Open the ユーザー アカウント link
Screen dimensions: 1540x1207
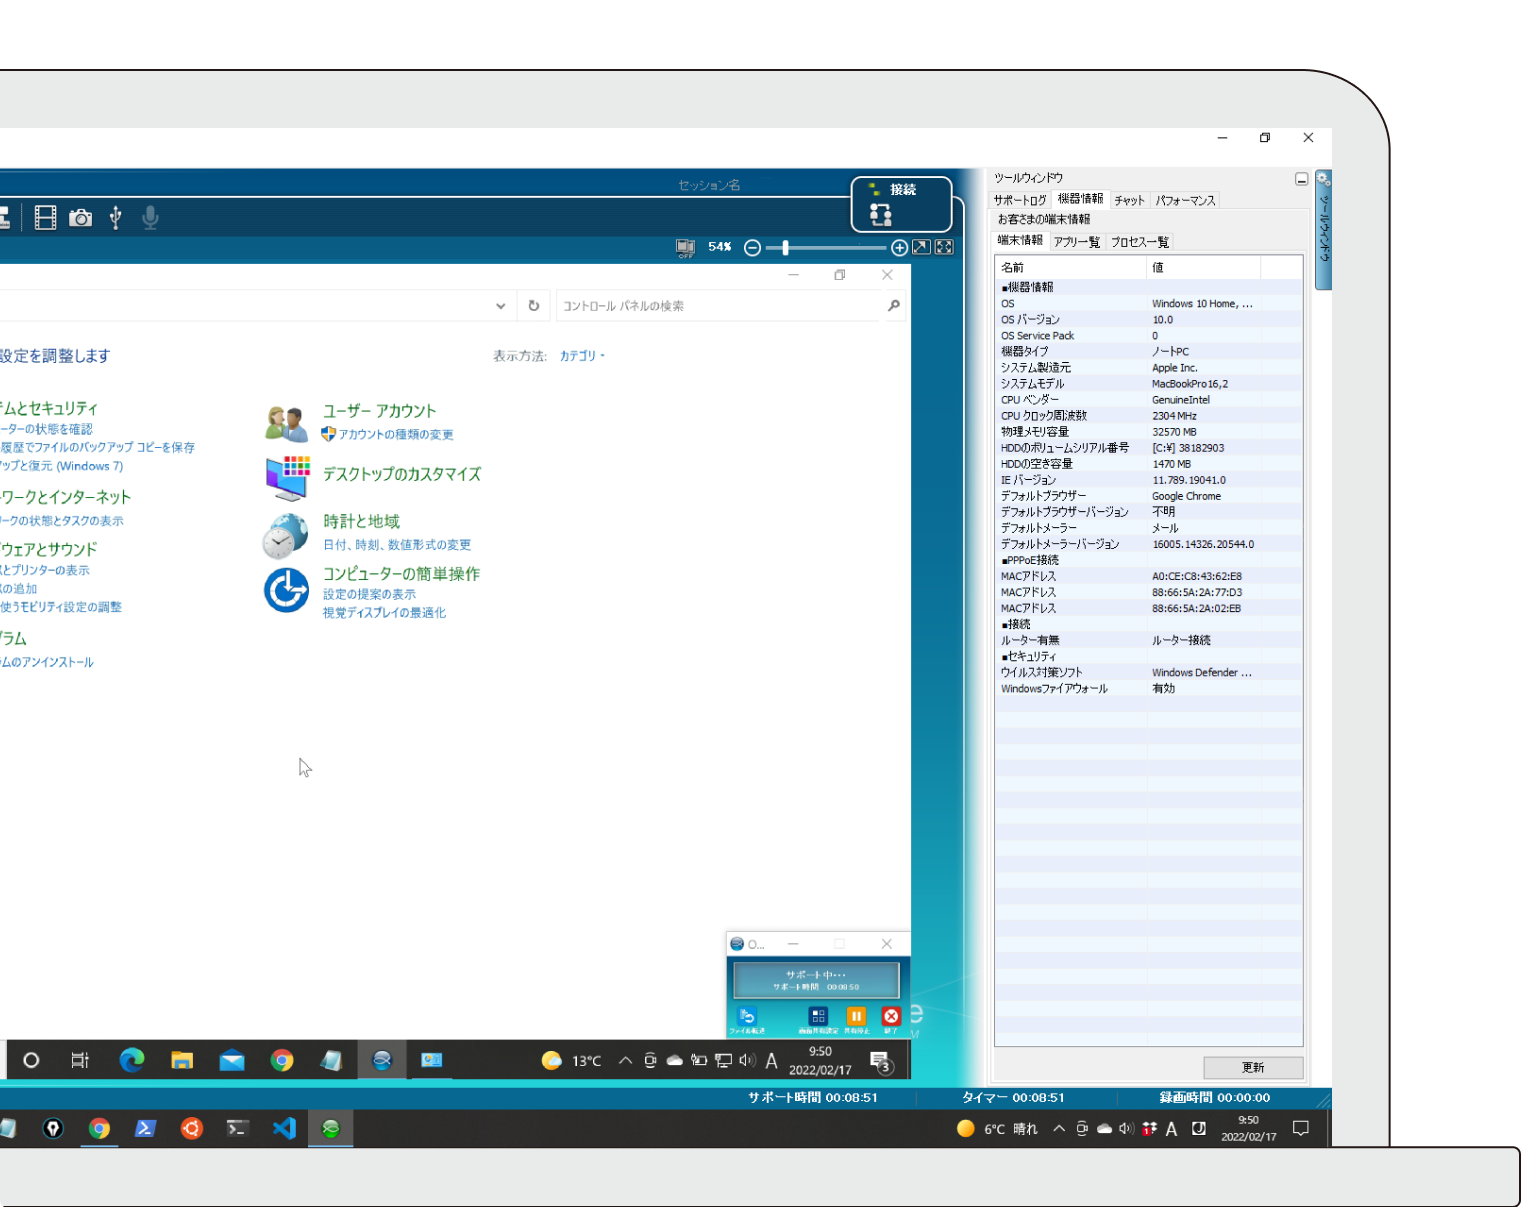pyautogui.click(x=379, y=411)
